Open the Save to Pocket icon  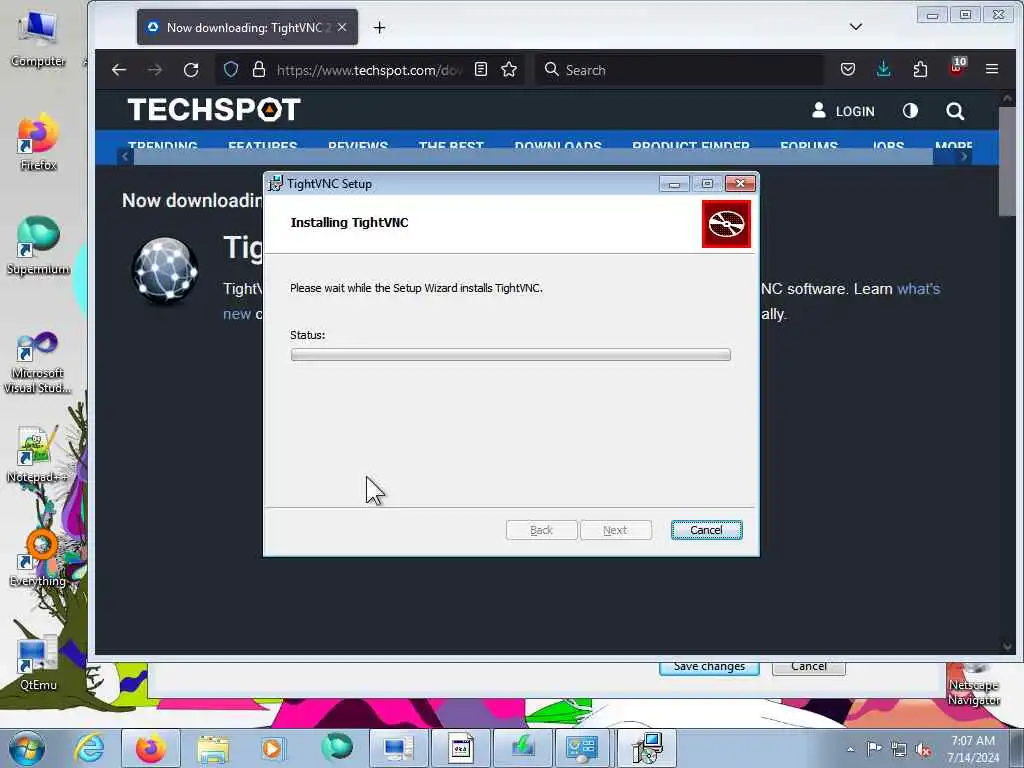coord(848,69)
